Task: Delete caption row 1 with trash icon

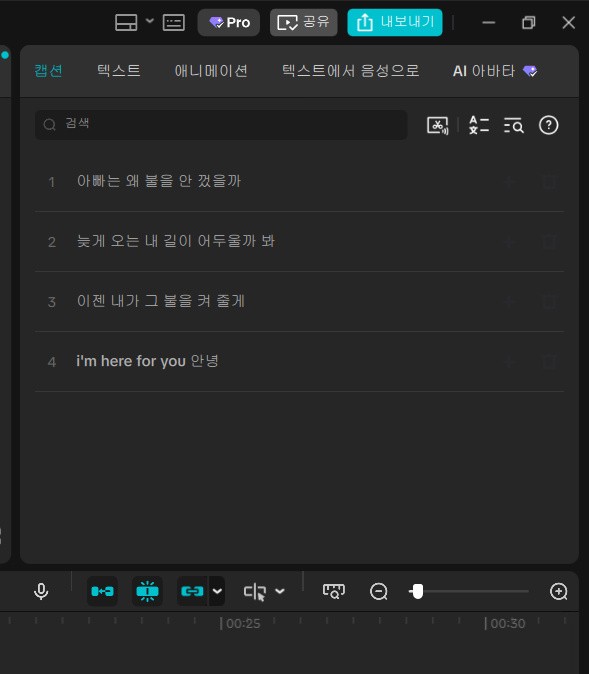Action: pos(549,182)
